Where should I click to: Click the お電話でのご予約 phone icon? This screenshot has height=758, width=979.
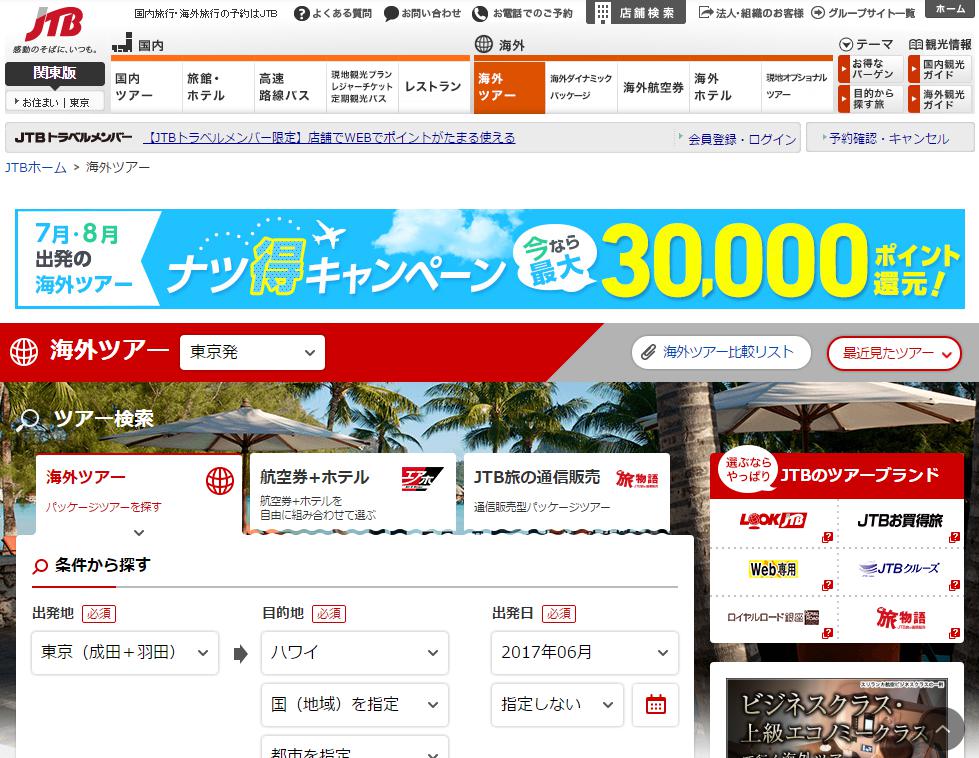coord(480,13)
